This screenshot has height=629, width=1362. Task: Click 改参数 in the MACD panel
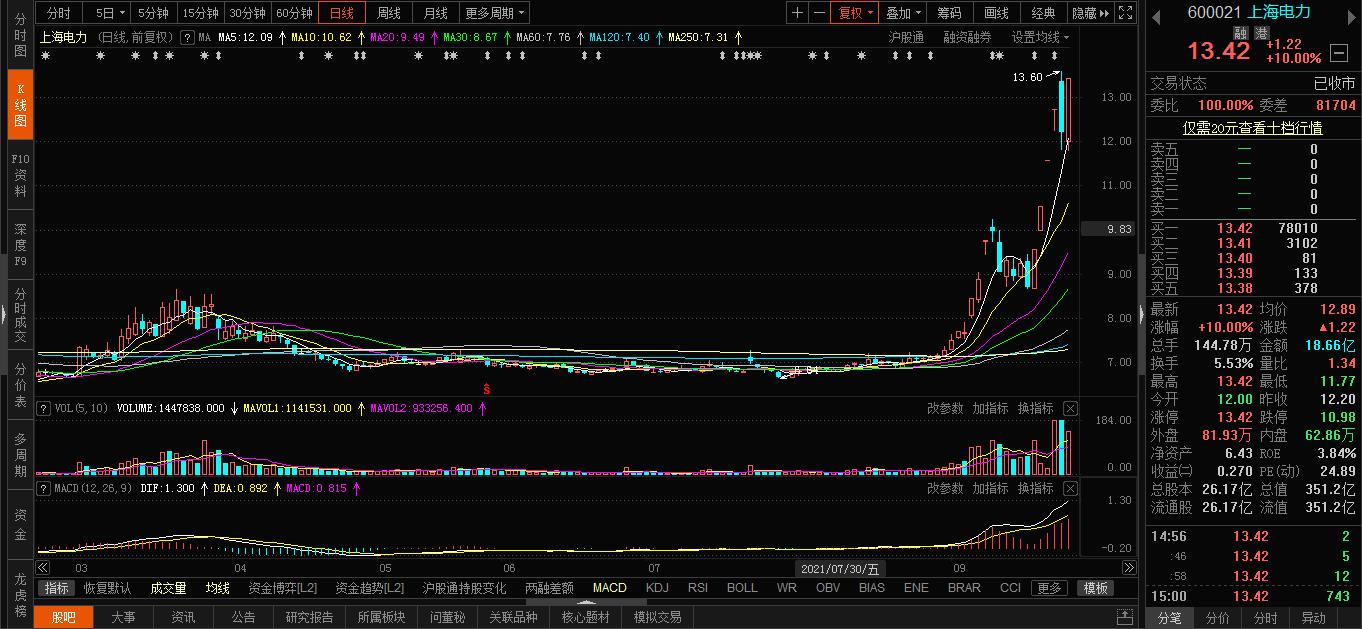945,488
